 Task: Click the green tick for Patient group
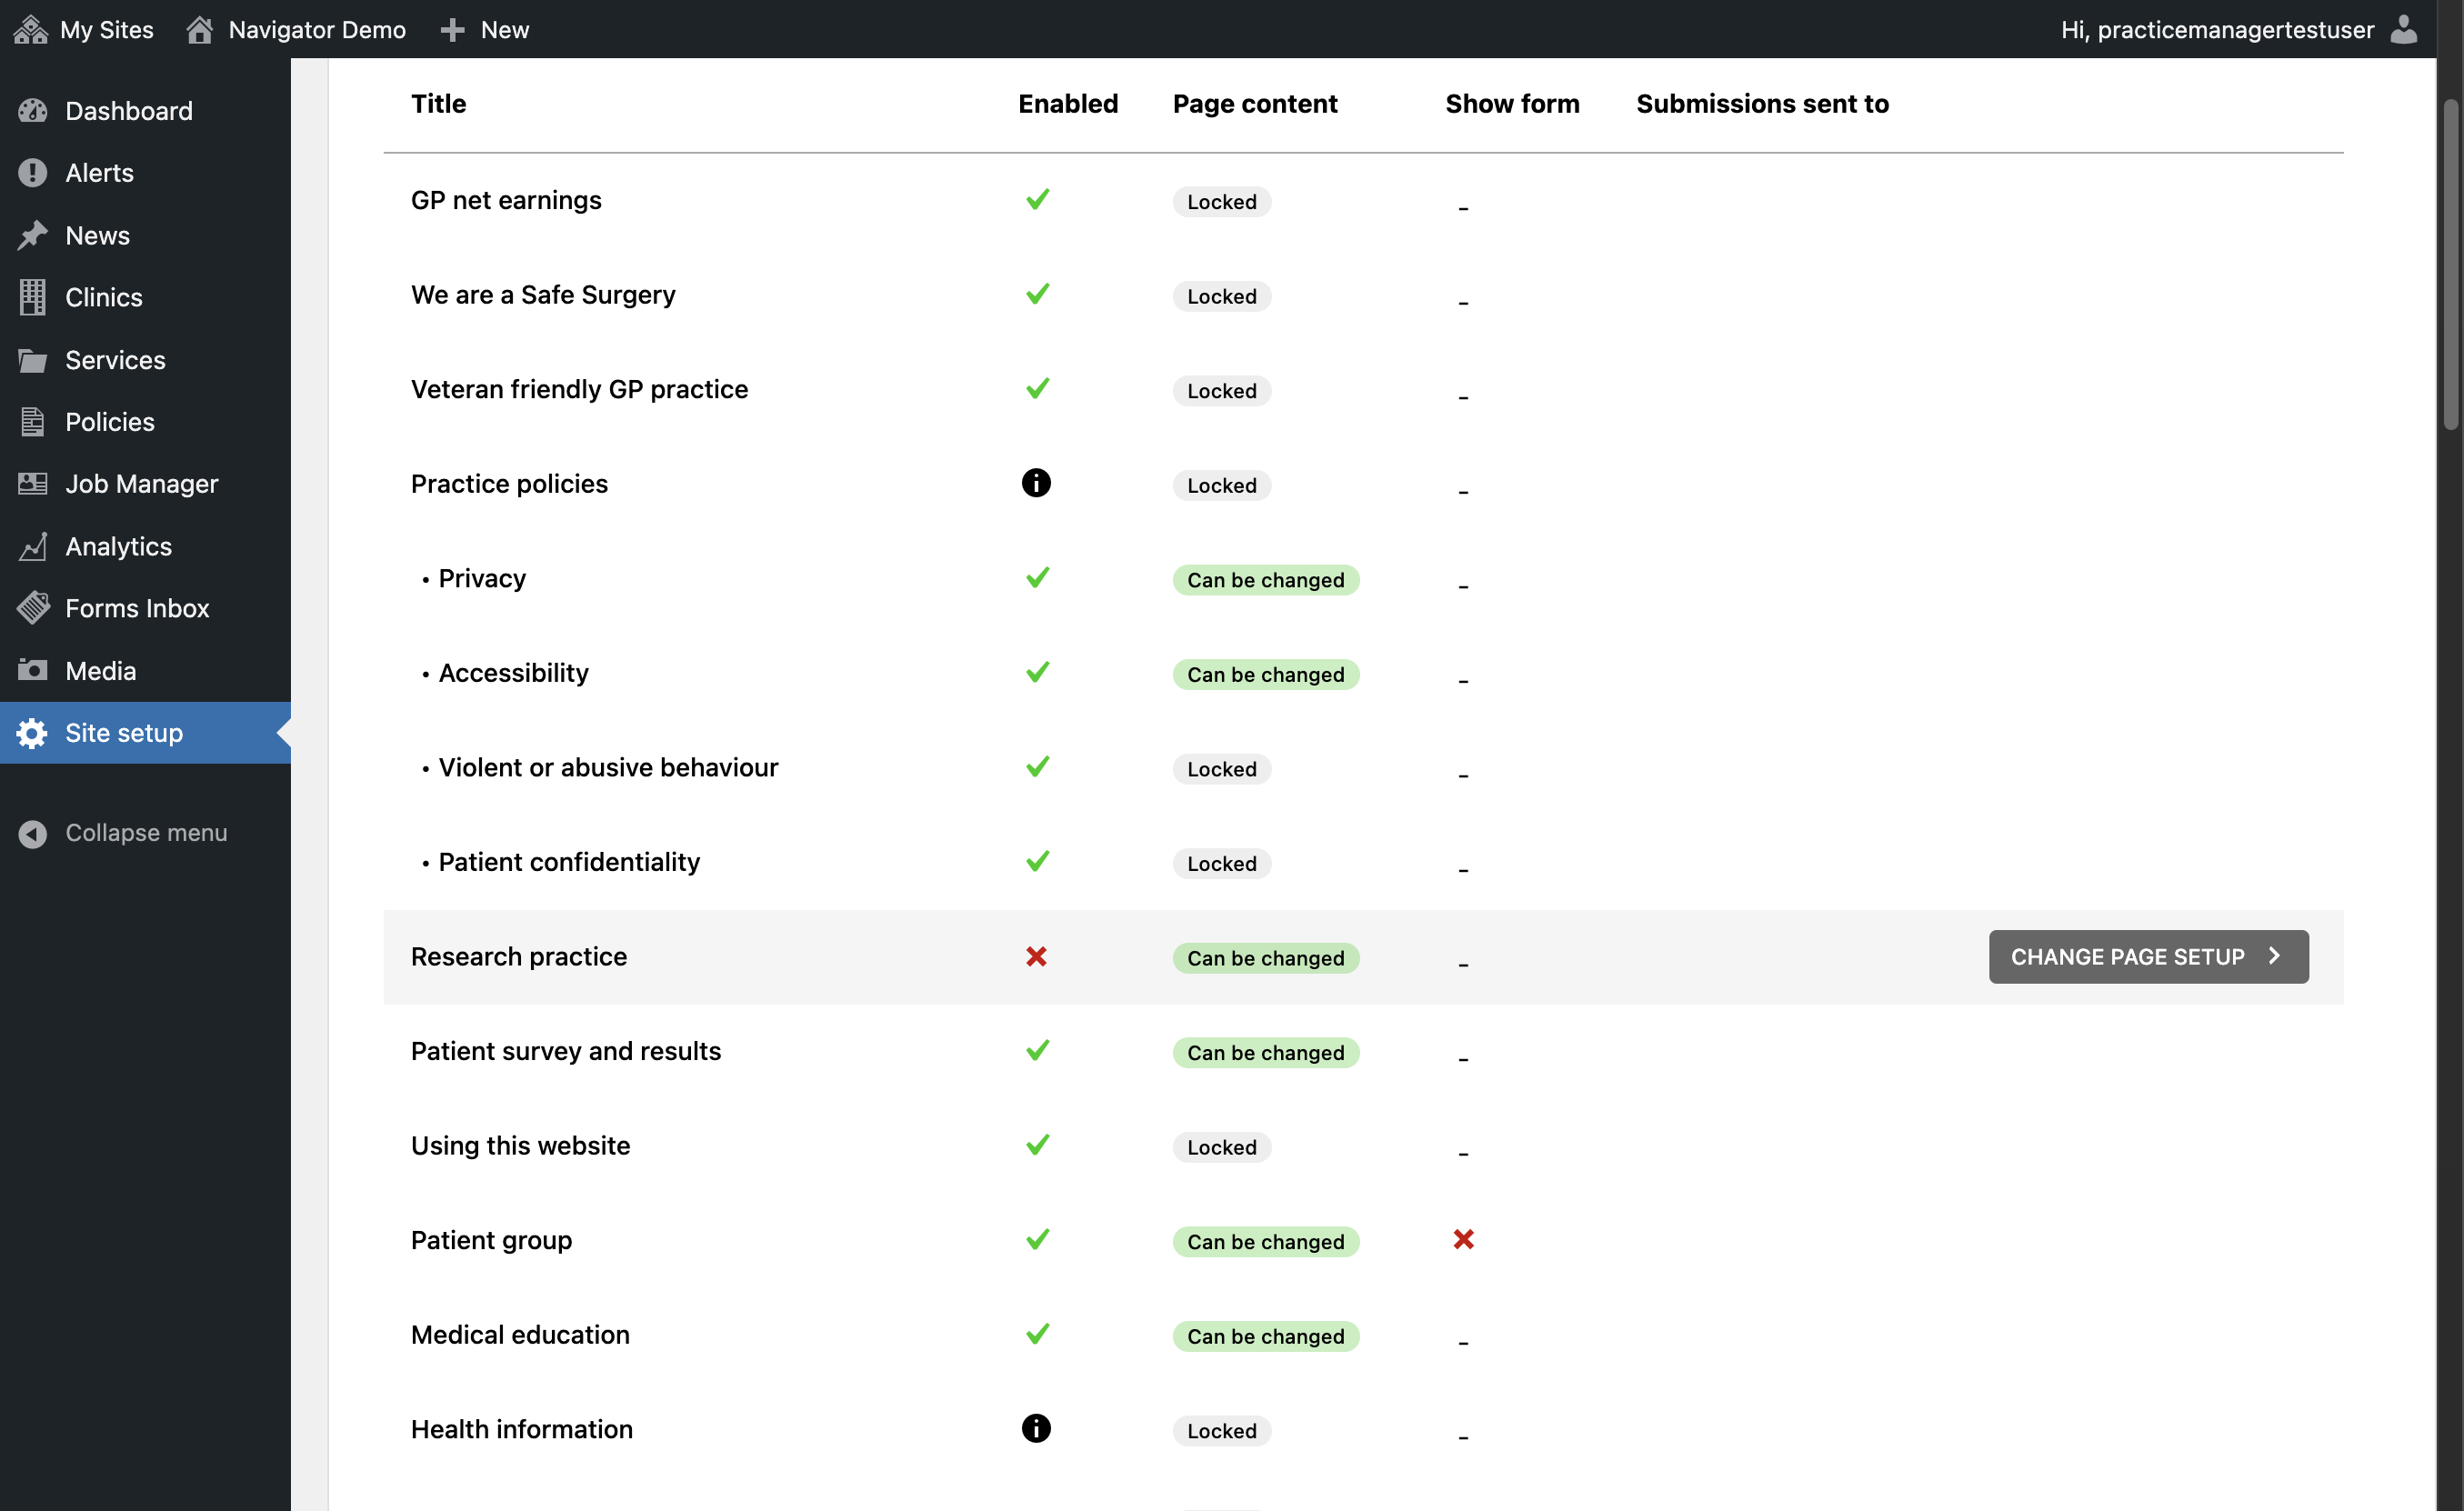tap(1037, 1239)
